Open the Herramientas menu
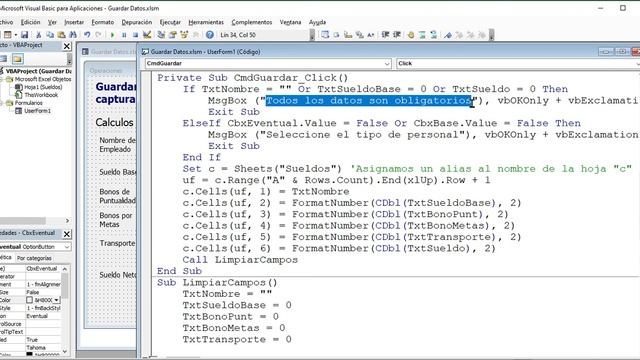 [206, 22]
